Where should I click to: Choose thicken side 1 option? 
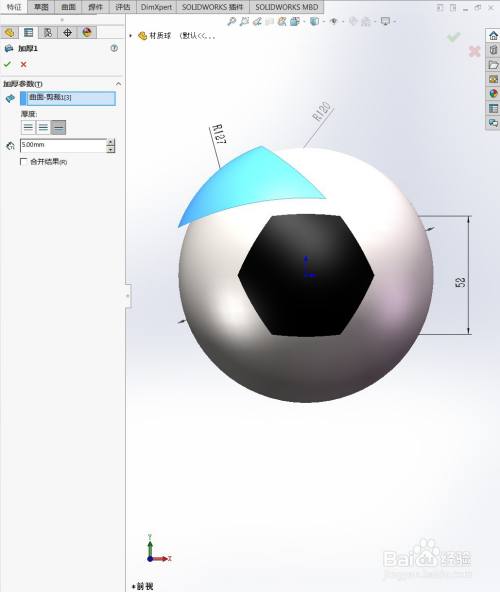pos(28,127)
